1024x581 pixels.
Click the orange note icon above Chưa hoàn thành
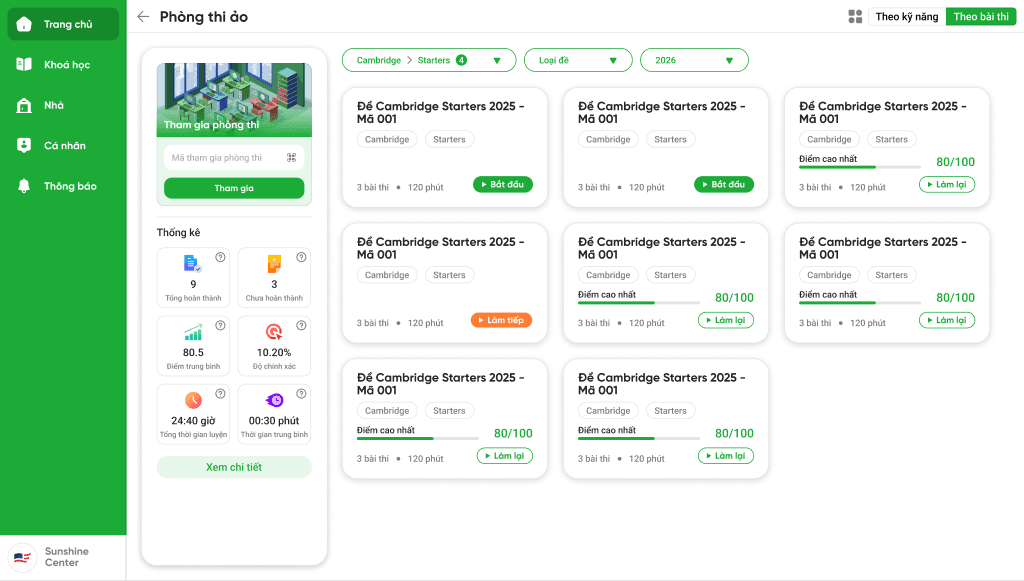click(x=274, y=264)
